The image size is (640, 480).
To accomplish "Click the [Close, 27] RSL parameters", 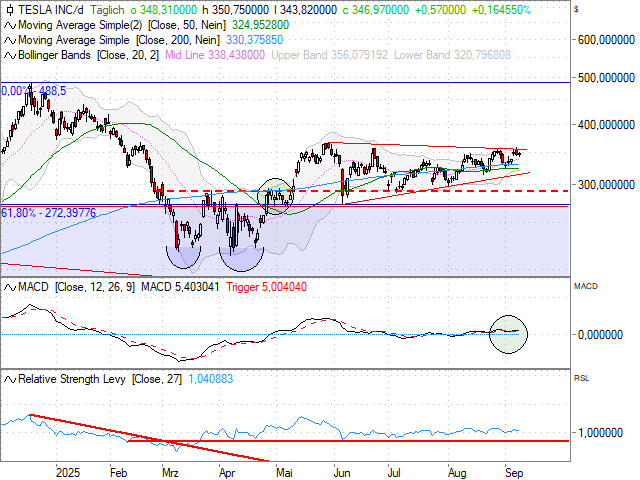I will pyautogui.click(x=157, y=380).
